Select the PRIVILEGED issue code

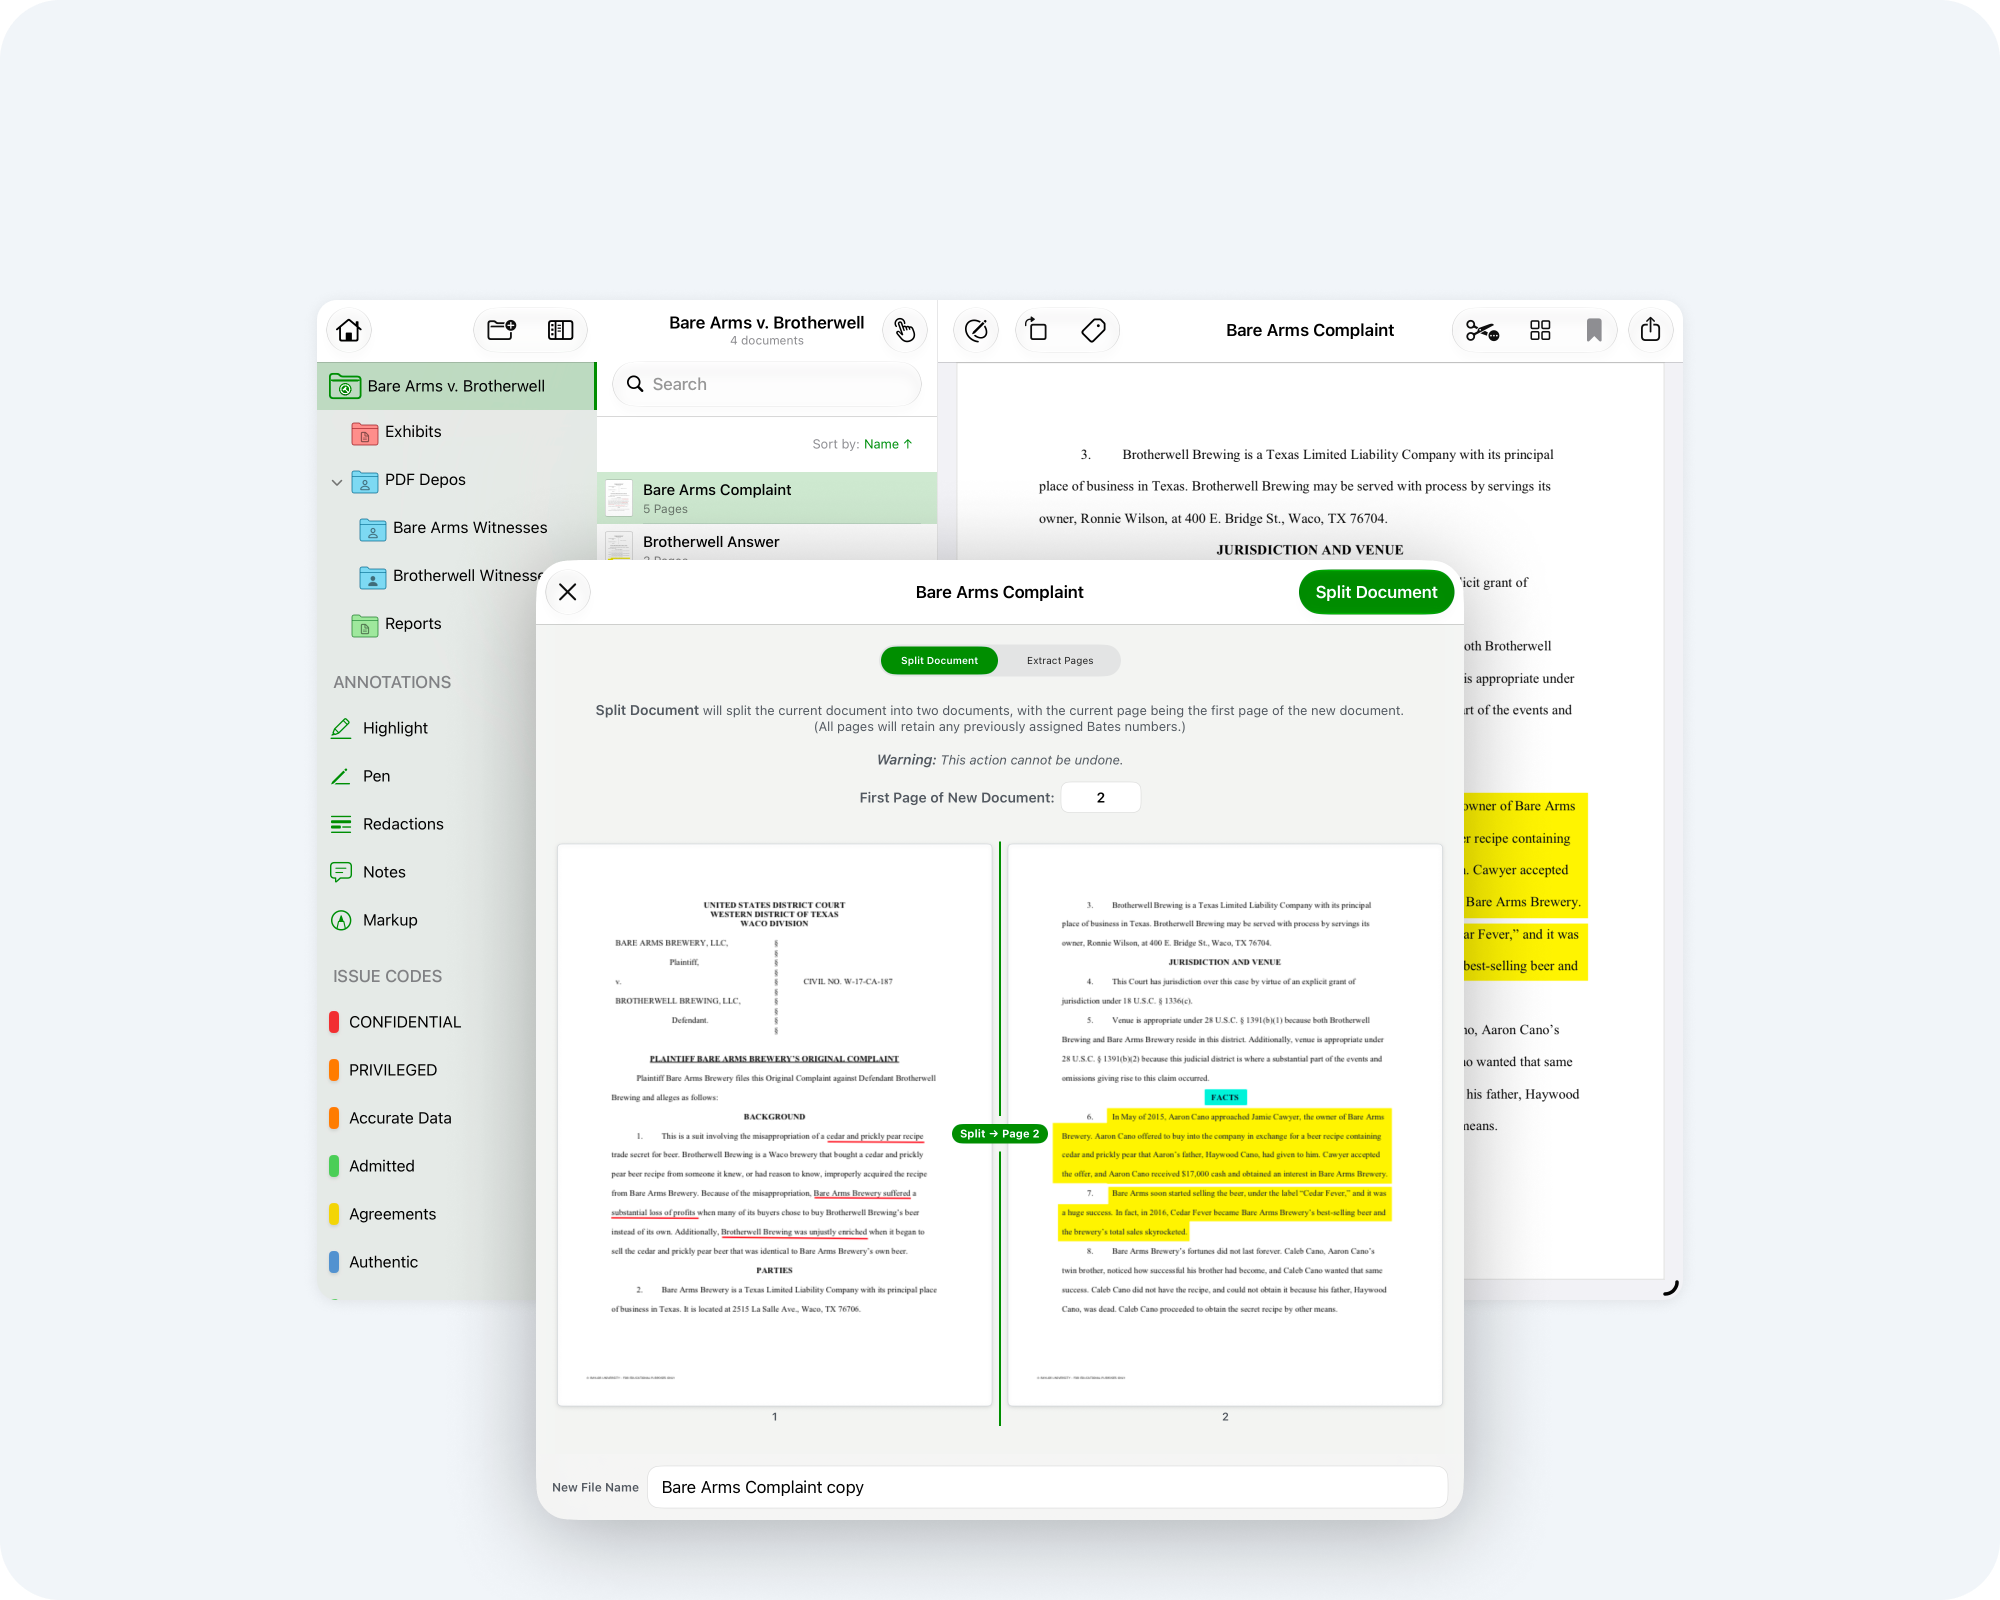coord(384,1070)
